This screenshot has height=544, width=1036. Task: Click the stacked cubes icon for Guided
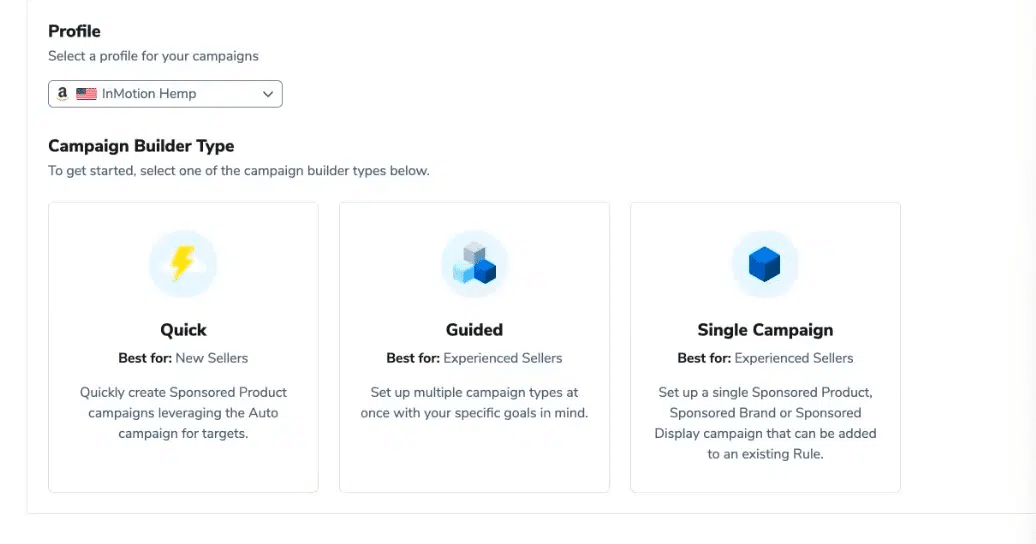pyautogui.click(x=474, y=264)
